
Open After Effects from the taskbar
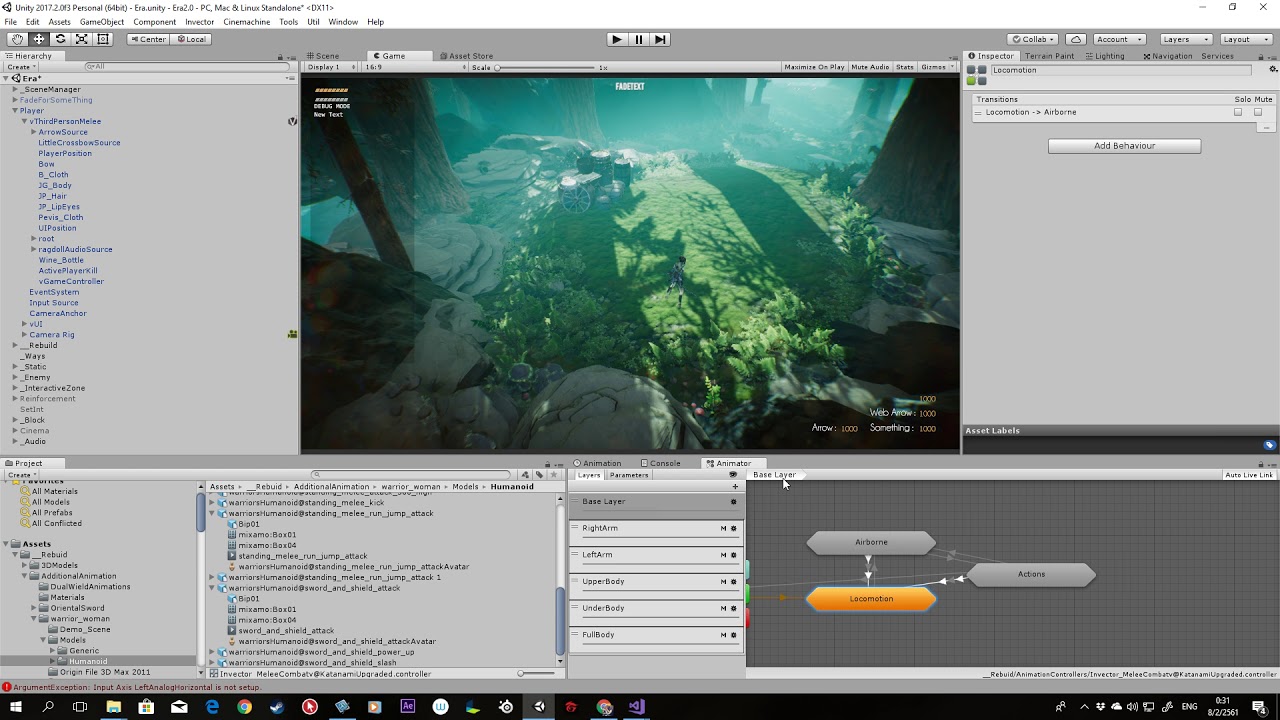tap(408, 707)
